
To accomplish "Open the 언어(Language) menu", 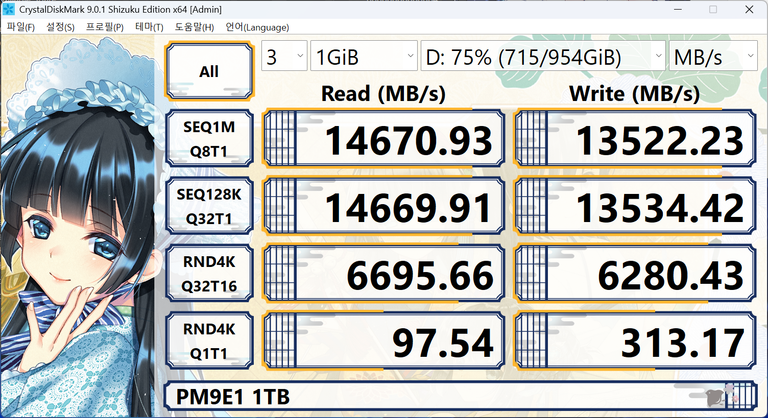I will pyautogui.click(x=257, y=27).
